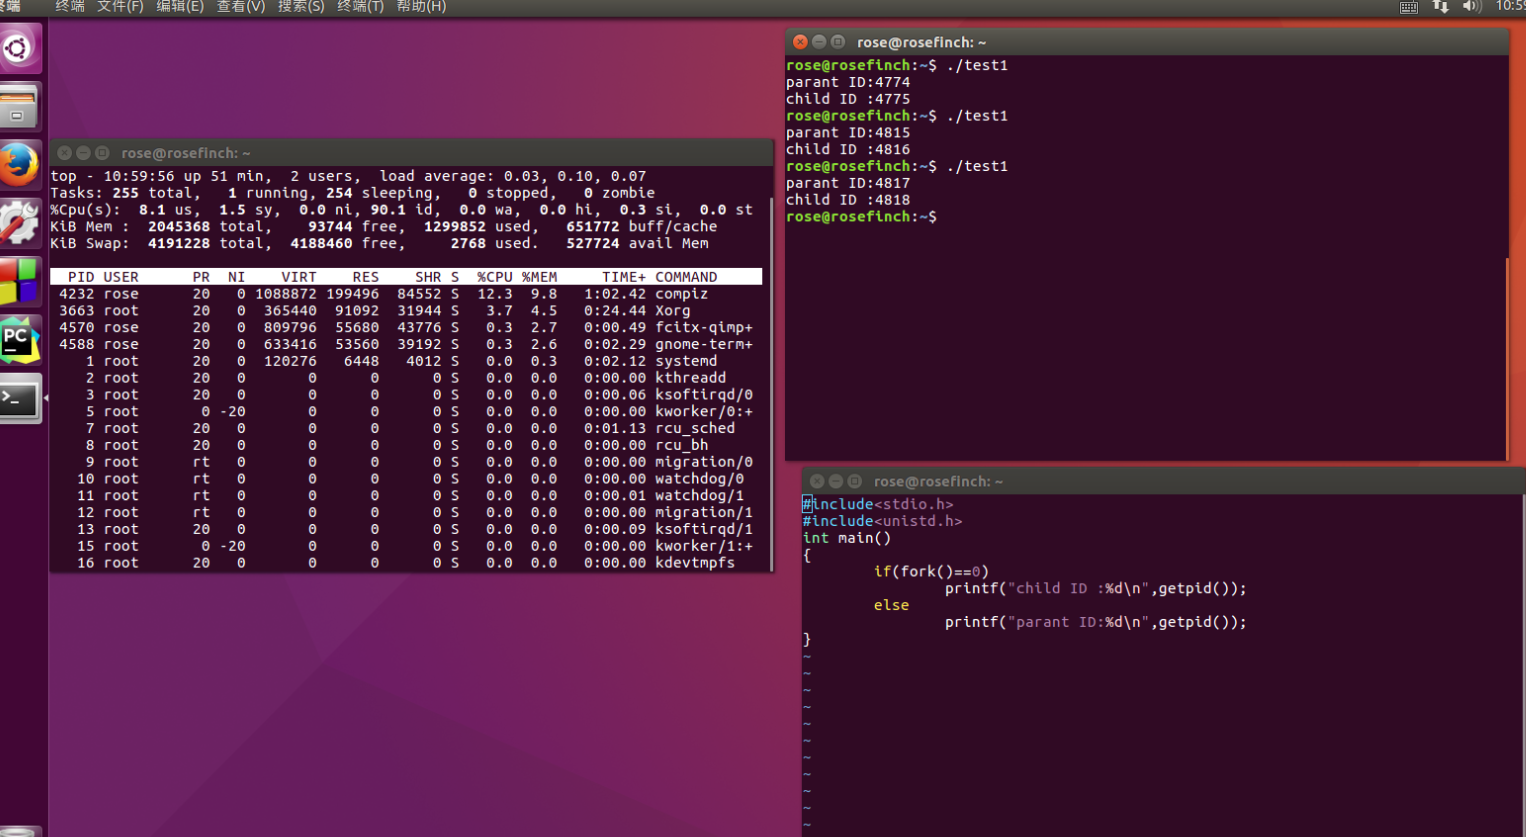Maximize the vim editor terminal window

855,481
